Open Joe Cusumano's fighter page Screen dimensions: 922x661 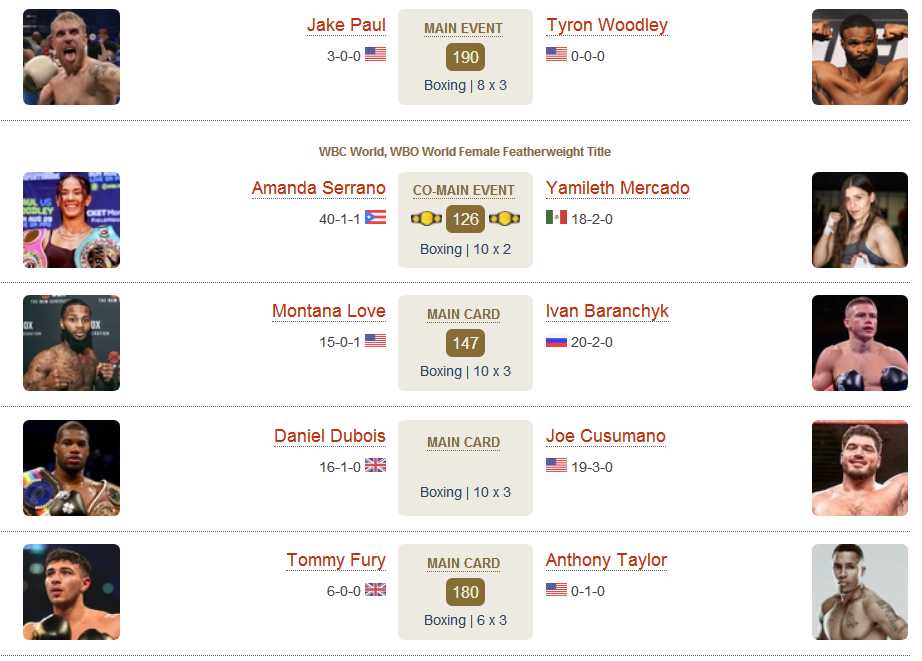(x=606, y=436)
